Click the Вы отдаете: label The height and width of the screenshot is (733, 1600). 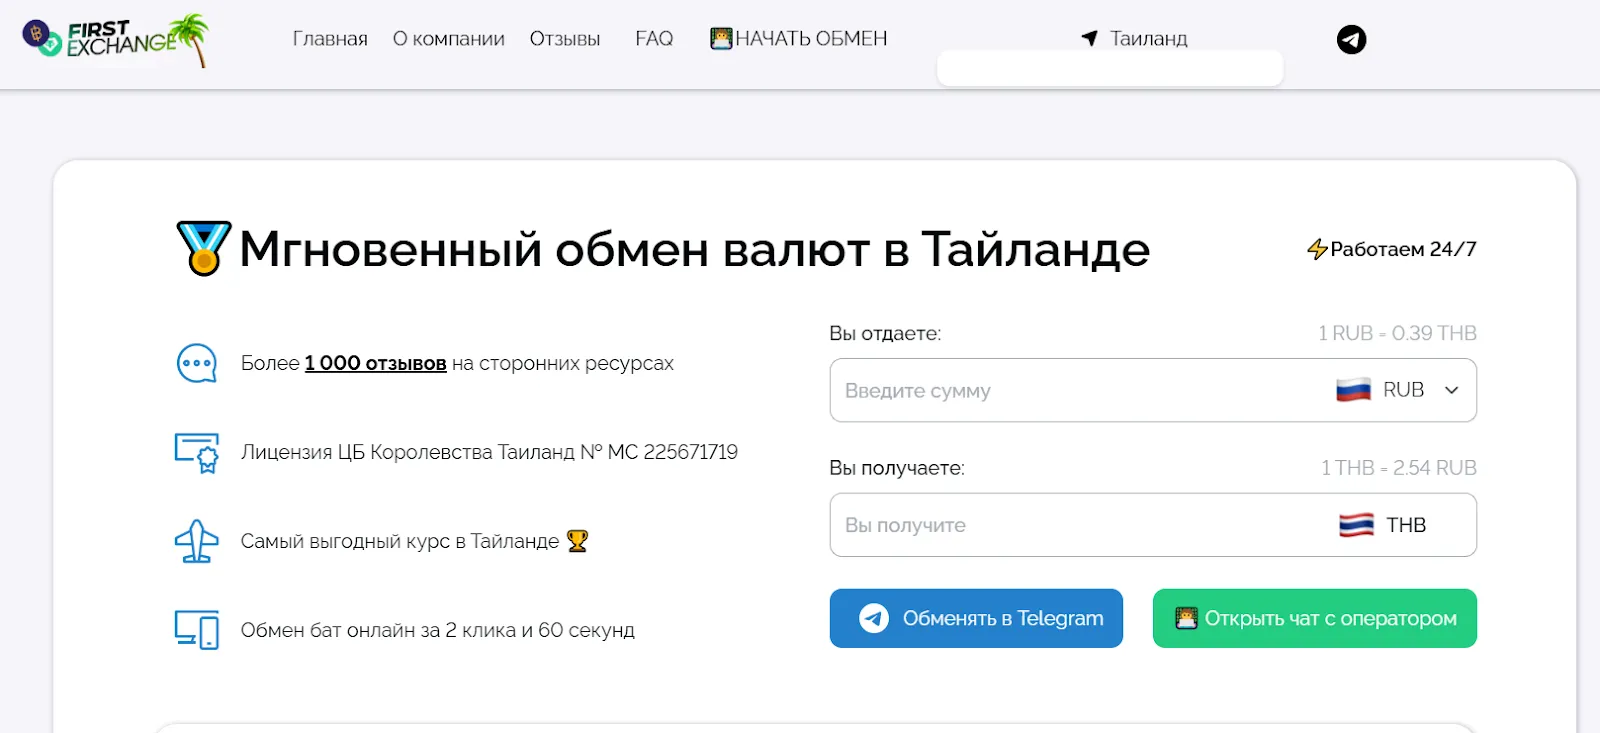pyautogui.click(x=885, y=333)
